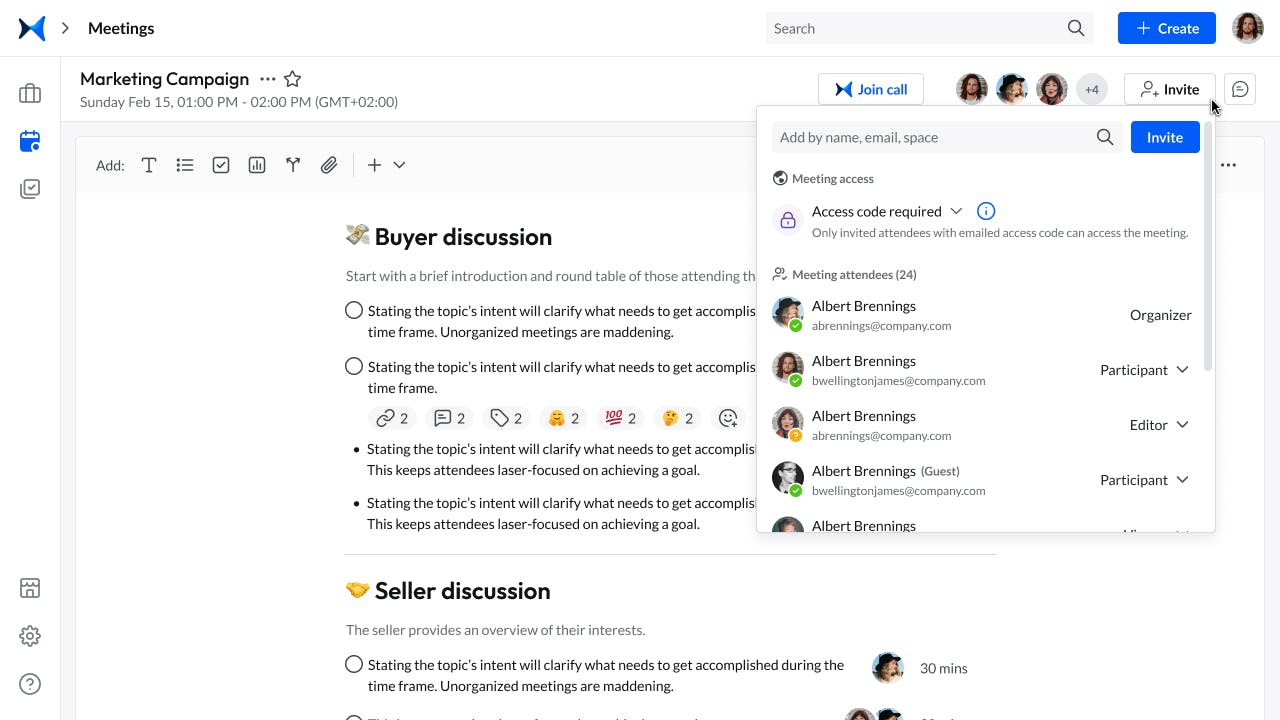Click the info icon beside Access code required
The image size is (1280, 720).
[x=986, y=211]
